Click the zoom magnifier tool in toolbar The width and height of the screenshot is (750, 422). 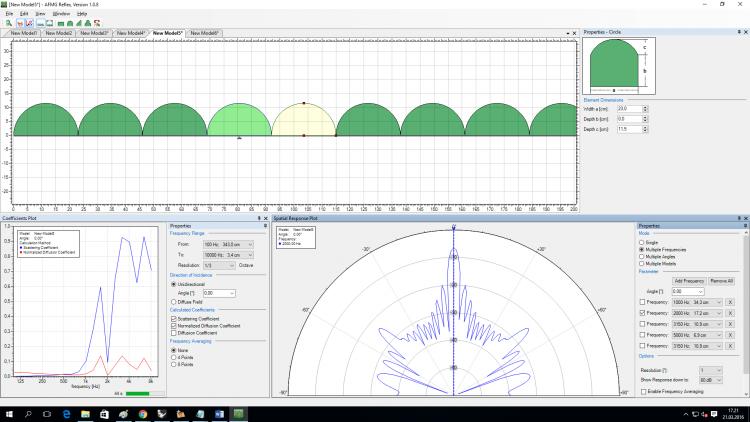pos(10,22)
